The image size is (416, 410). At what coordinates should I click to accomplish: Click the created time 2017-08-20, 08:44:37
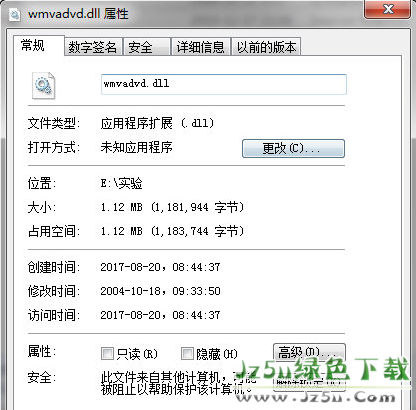coord(160,267)
